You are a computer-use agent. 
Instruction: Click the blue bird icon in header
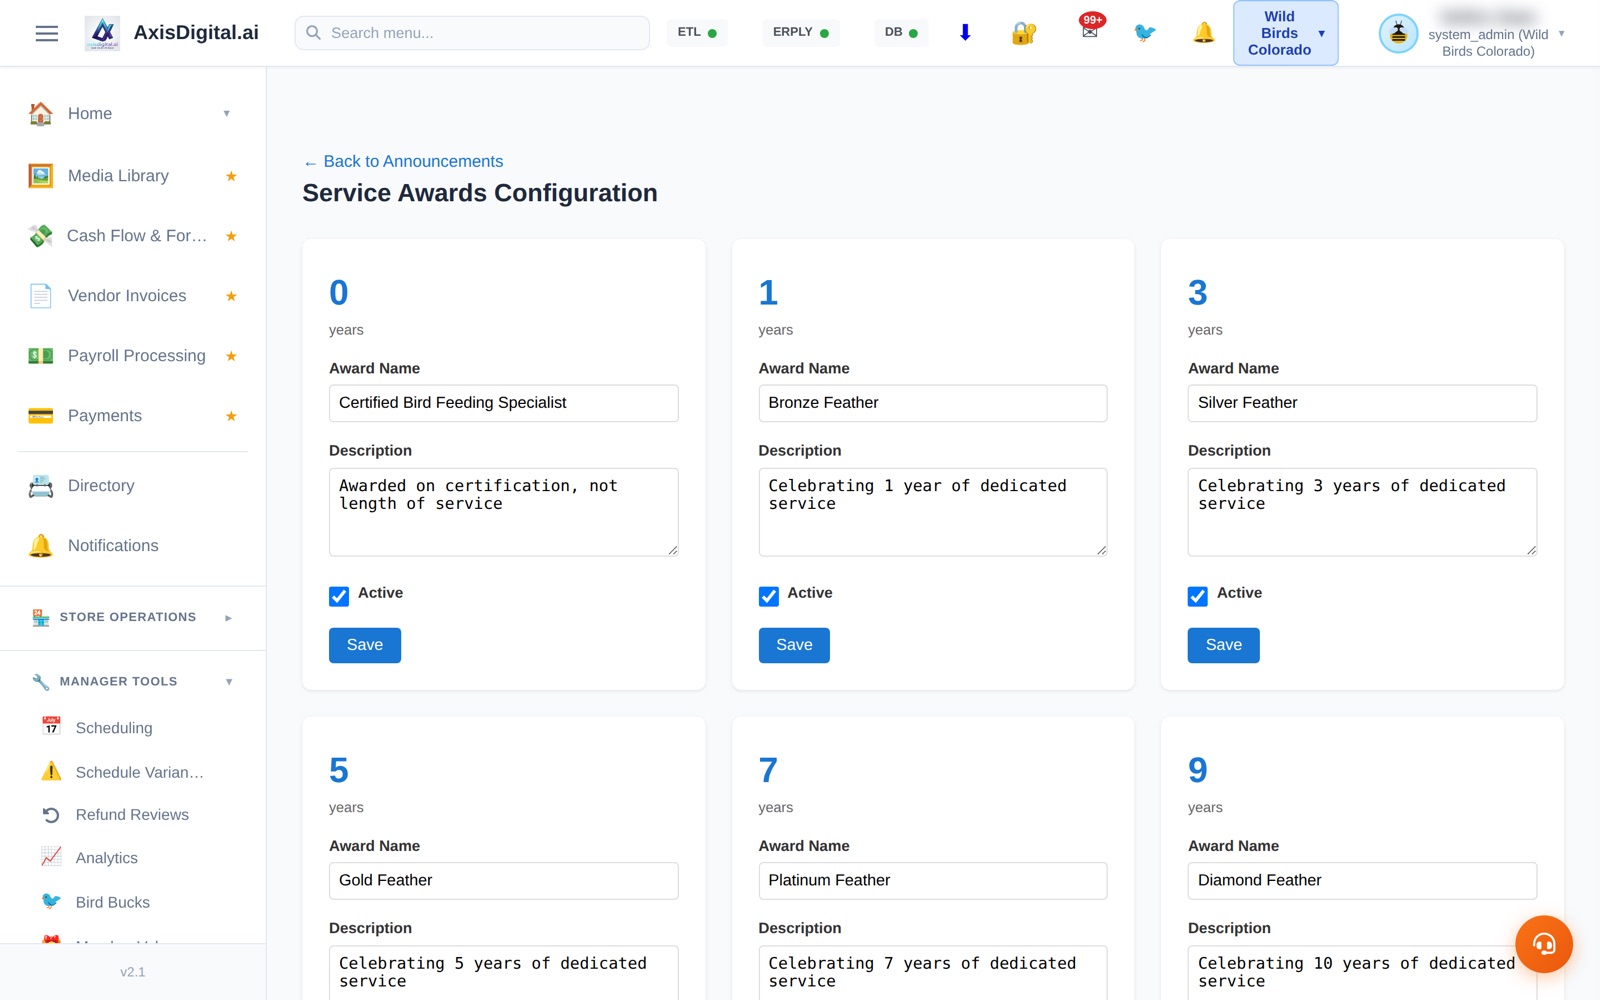point(1145,33)
